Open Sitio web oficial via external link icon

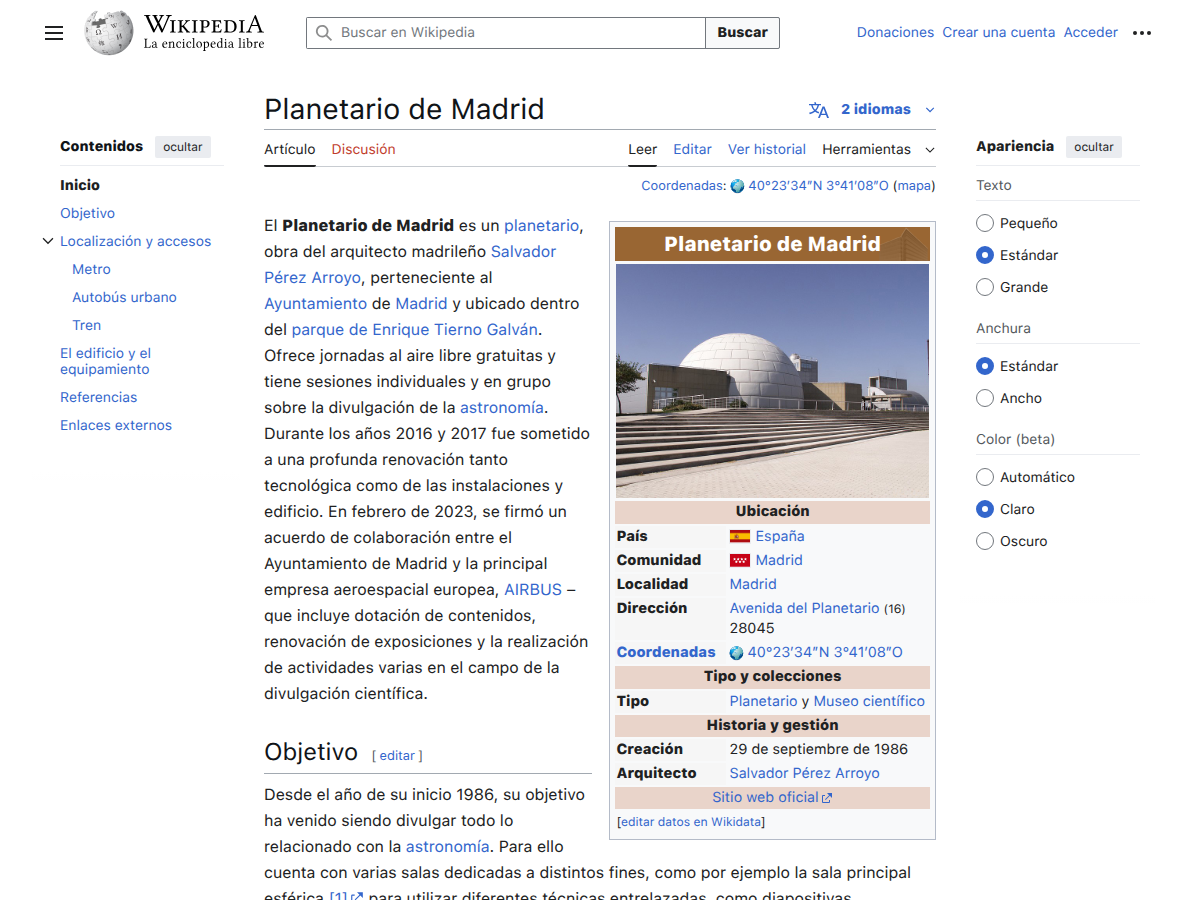pyautogui.click(x=826, y=797)
